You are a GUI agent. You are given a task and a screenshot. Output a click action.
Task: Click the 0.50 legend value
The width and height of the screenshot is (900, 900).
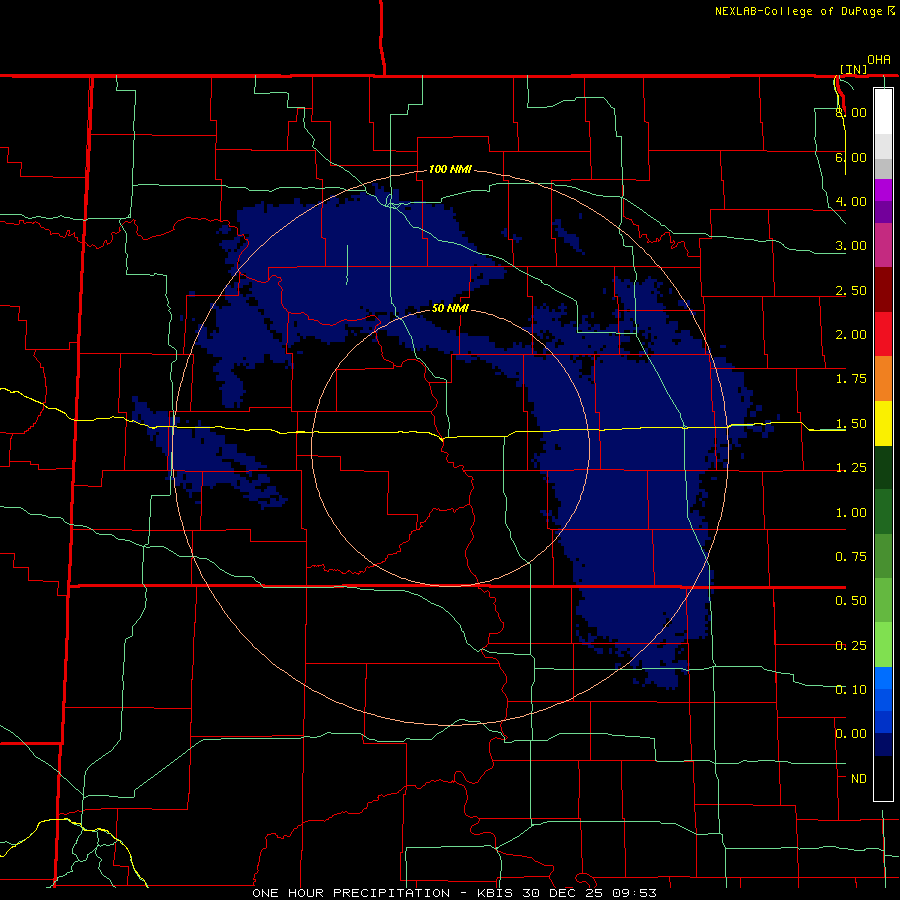point(851,601)
